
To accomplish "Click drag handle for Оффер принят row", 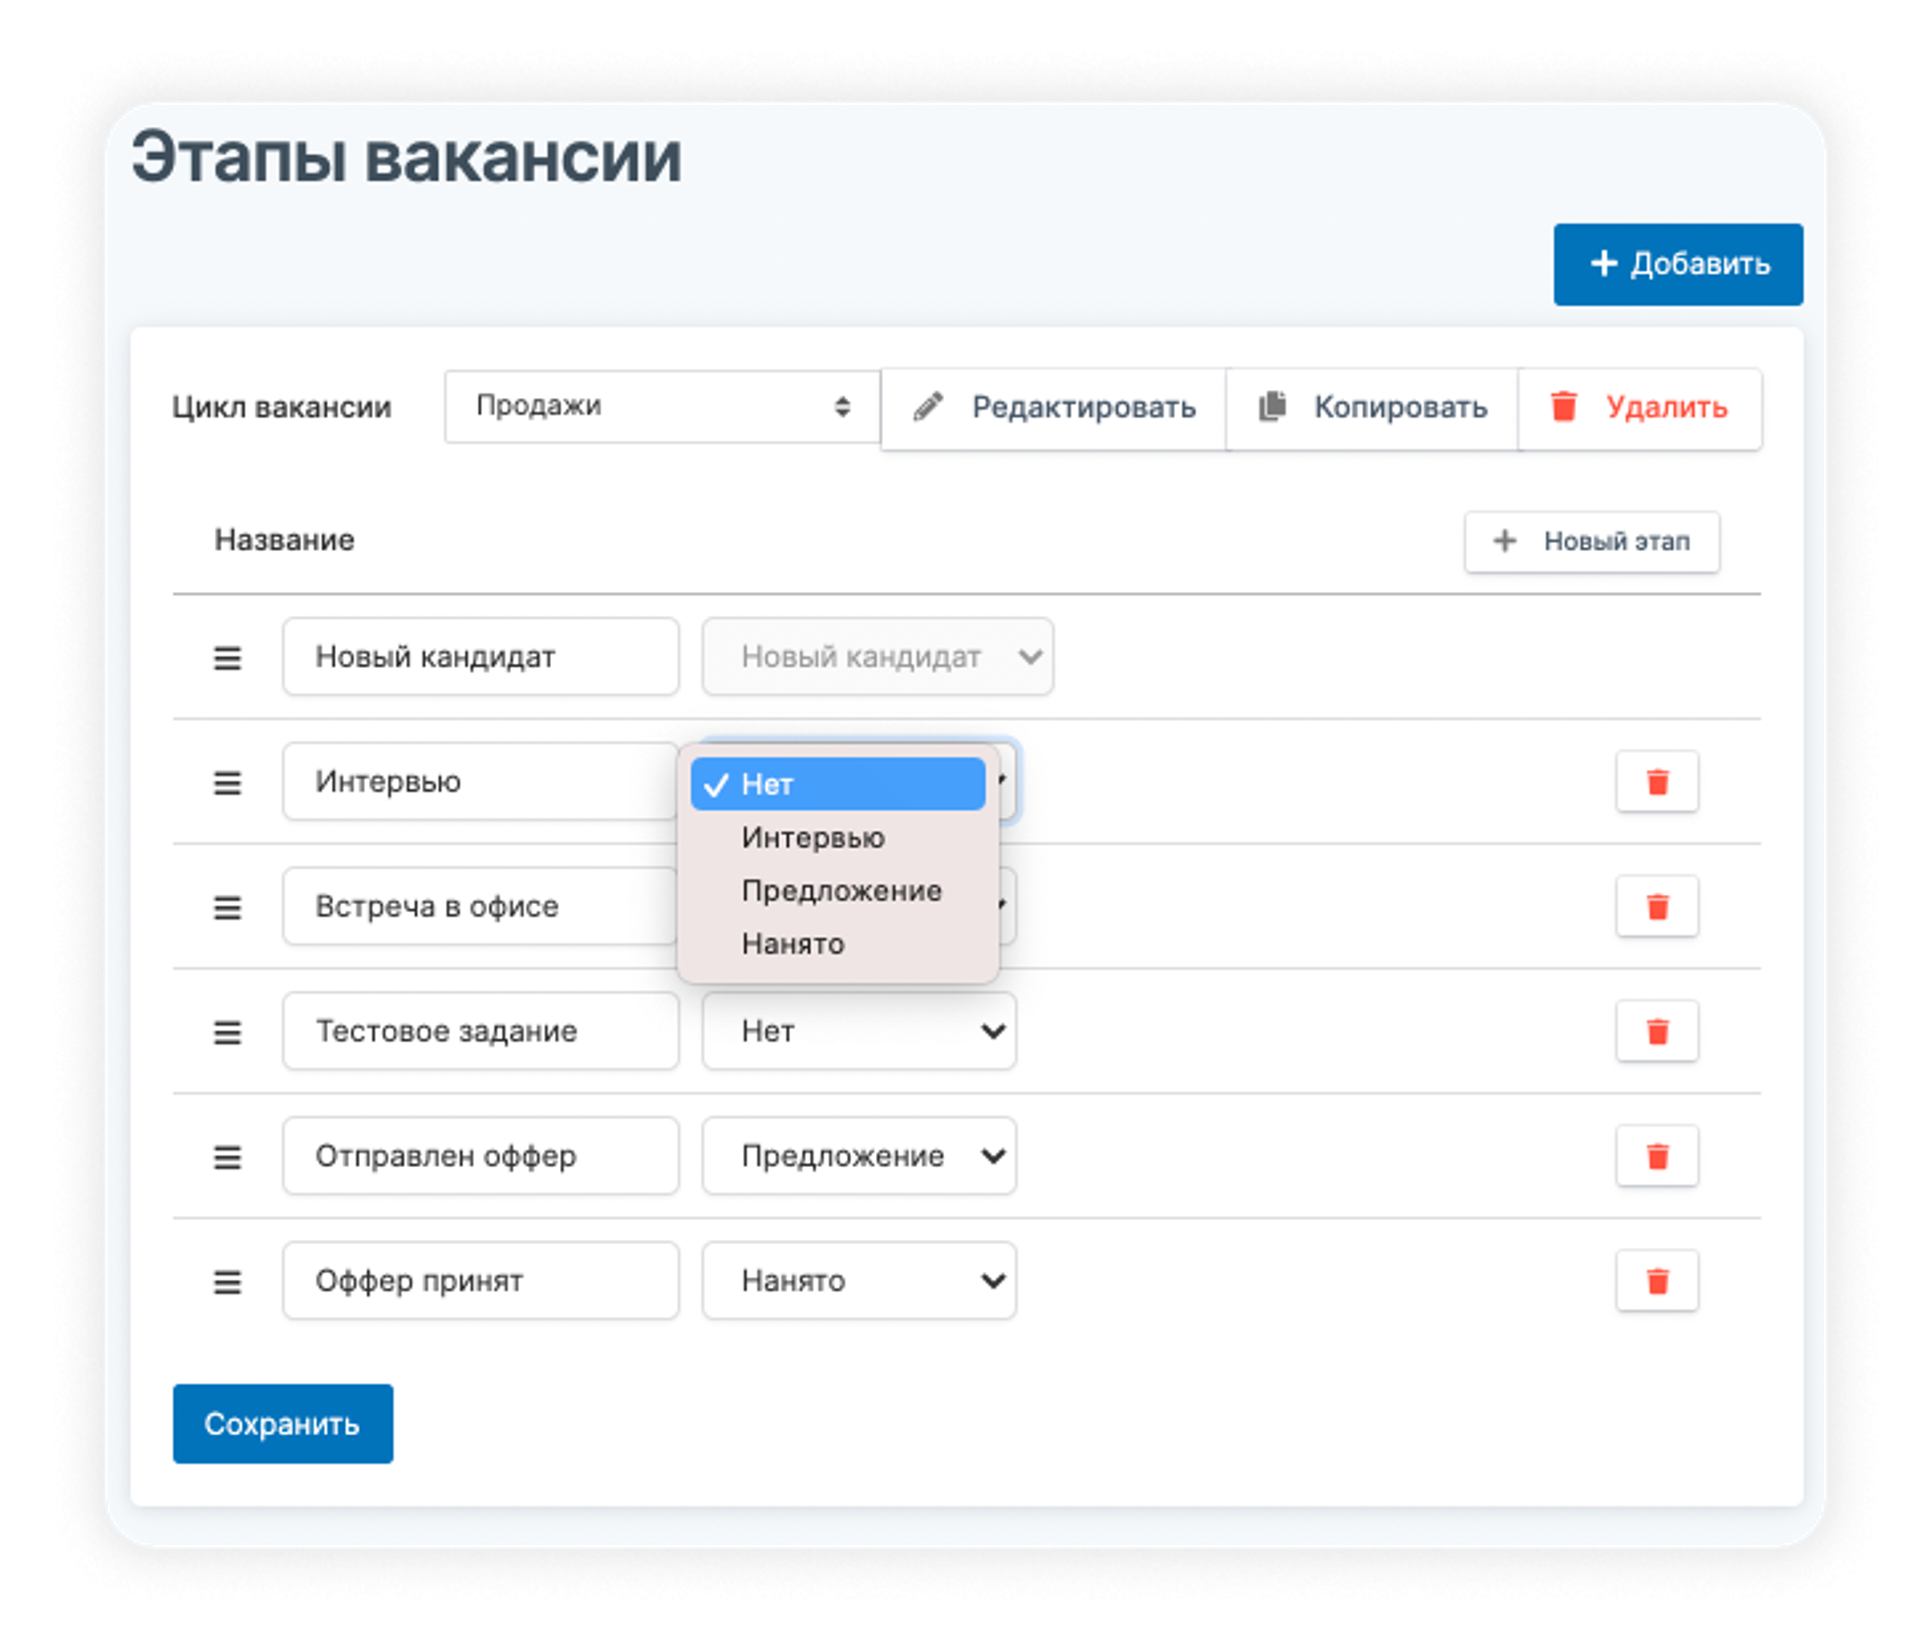I will [227, 1282].
